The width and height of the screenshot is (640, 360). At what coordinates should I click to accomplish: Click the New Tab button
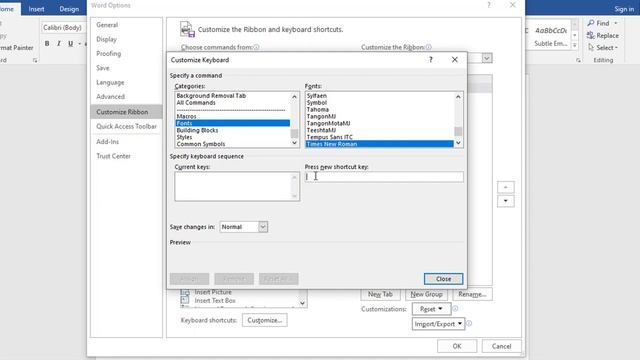pos(380,294)
